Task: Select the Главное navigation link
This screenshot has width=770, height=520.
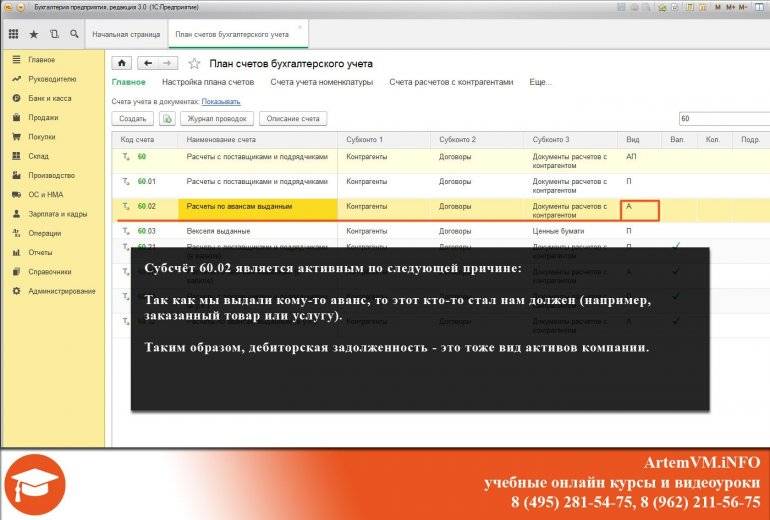Action: [129, 82]
